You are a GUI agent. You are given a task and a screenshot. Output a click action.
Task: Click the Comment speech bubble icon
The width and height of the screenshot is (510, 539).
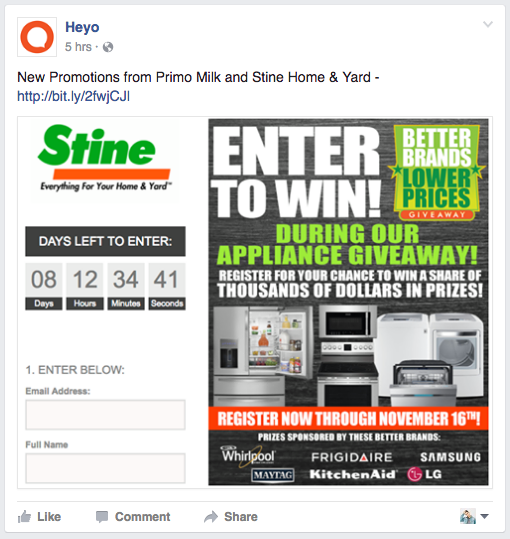point(102,517)
